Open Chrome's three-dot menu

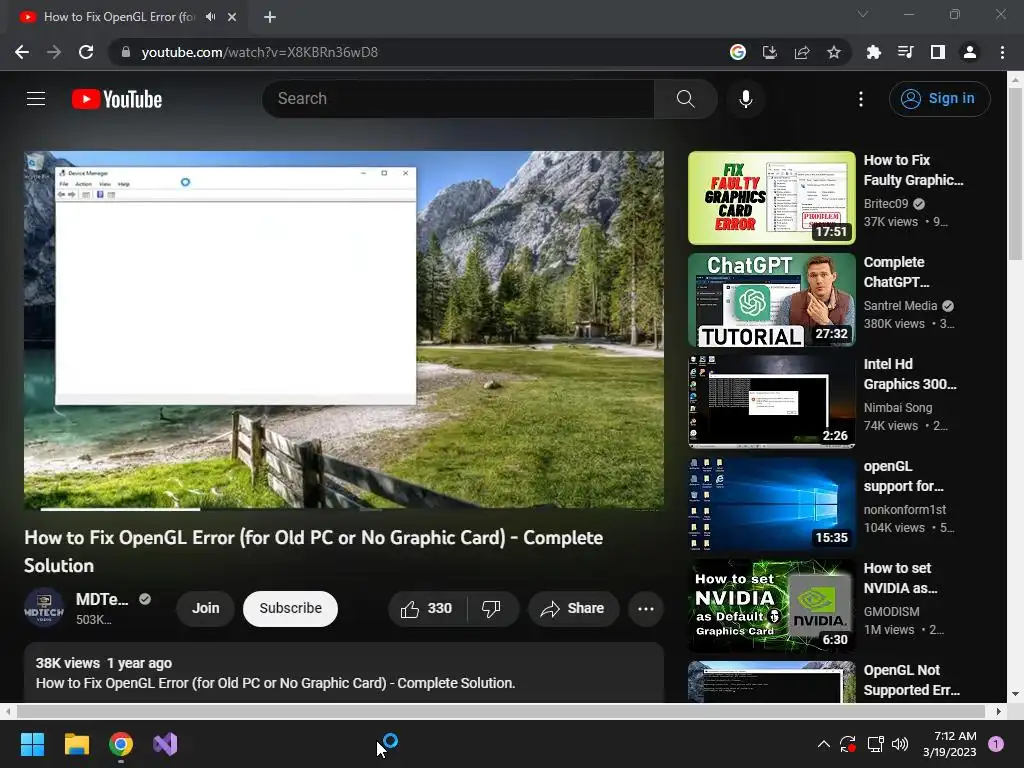[1002, 52]
